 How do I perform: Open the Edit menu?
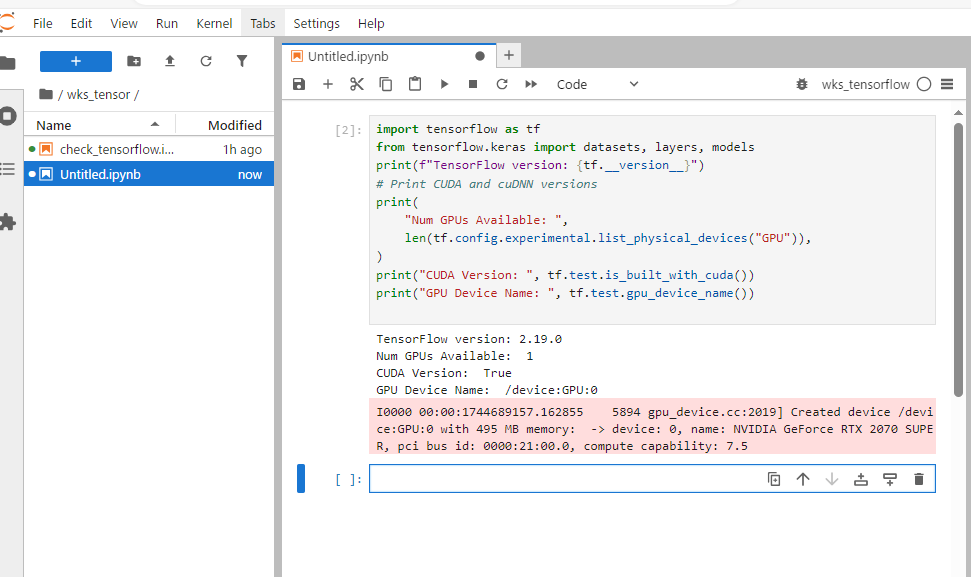click(81, 24)
